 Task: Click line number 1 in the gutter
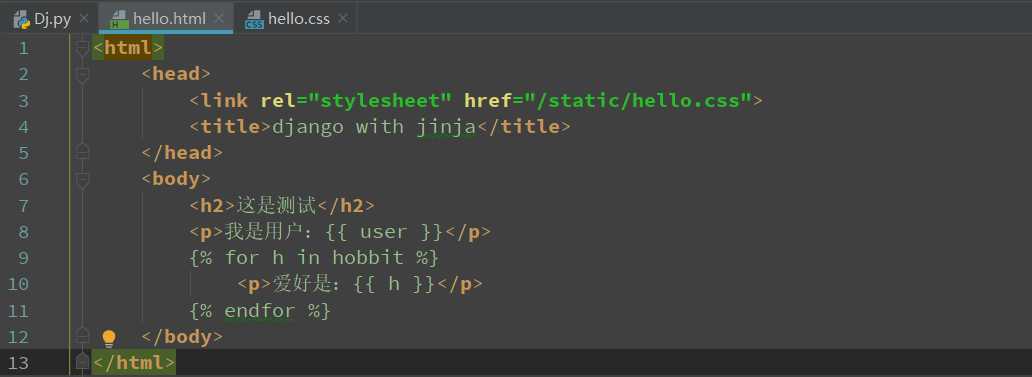24,48
